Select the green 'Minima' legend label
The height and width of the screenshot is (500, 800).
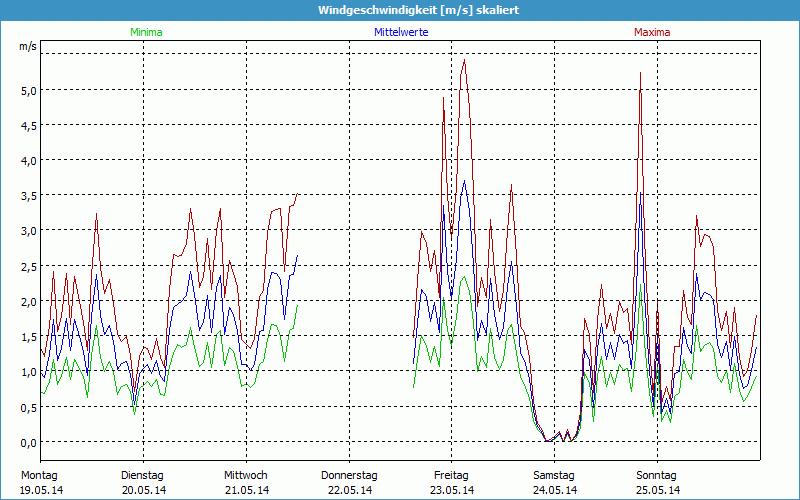[x=146, y=32]
